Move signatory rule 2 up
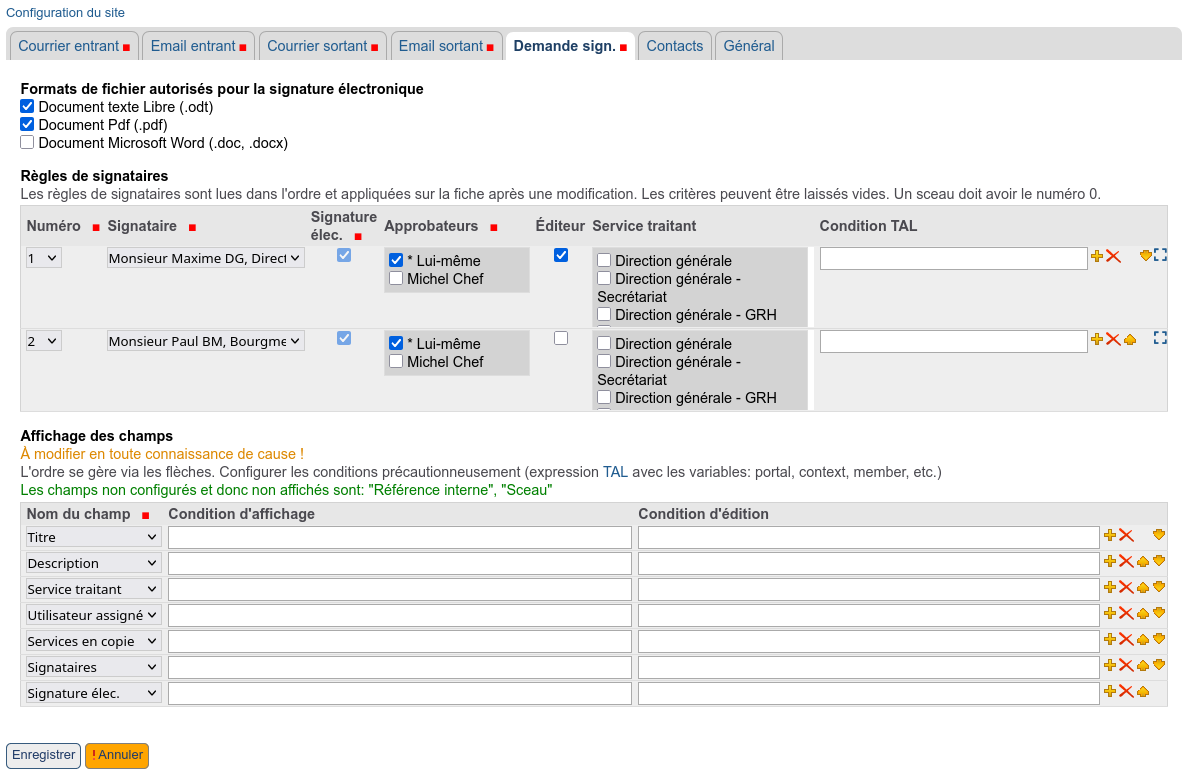1186x773 pixels. pyautogui.click(x=1130, y=340)
